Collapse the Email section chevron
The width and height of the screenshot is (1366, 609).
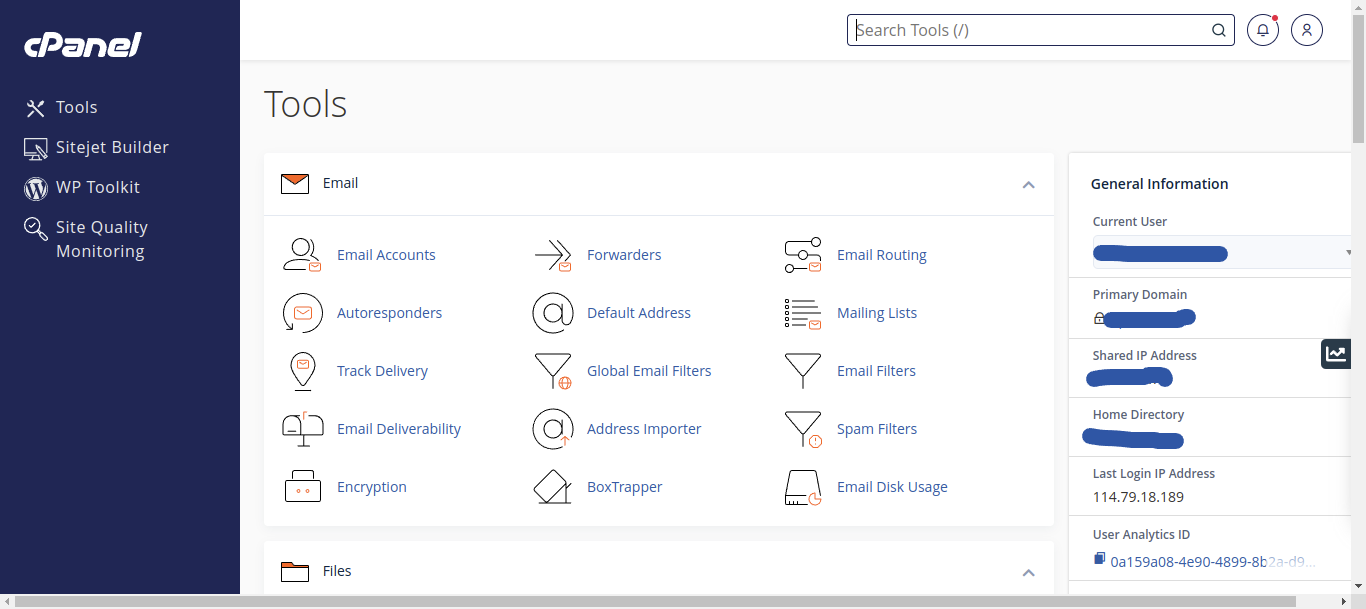click(x=1028, y=184)
